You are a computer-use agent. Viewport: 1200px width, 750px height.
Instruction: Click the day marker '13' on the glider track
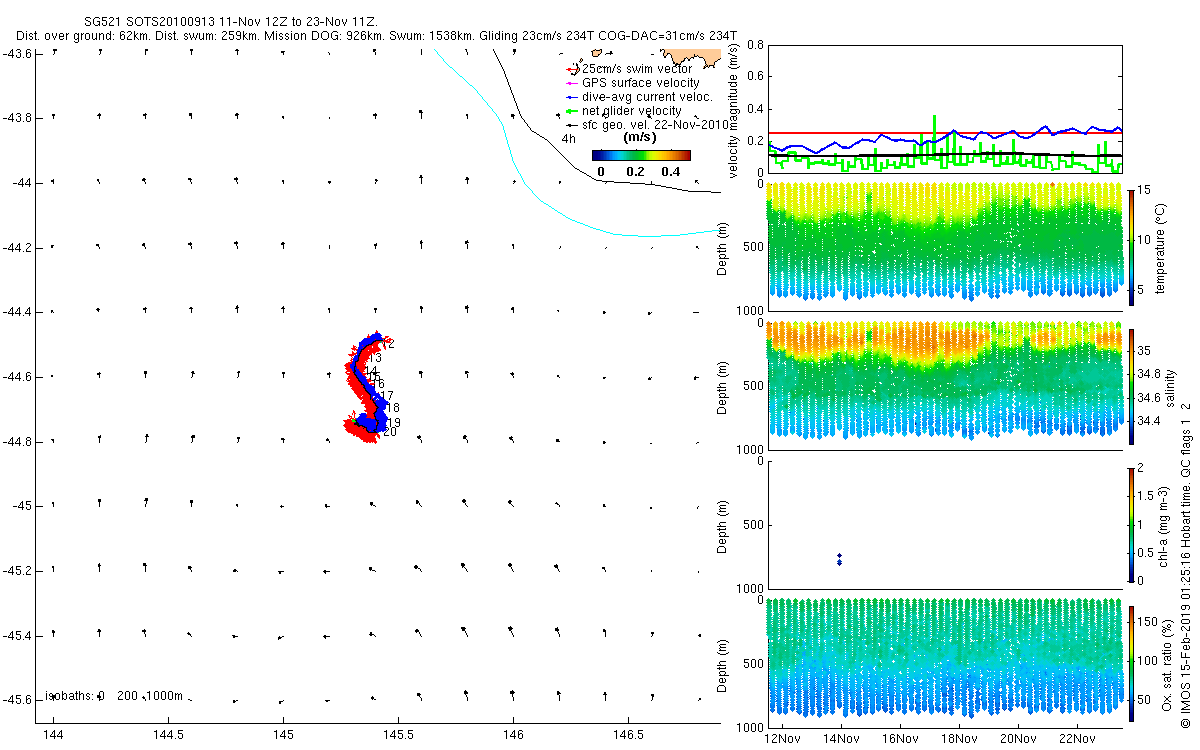pos(376,358)
